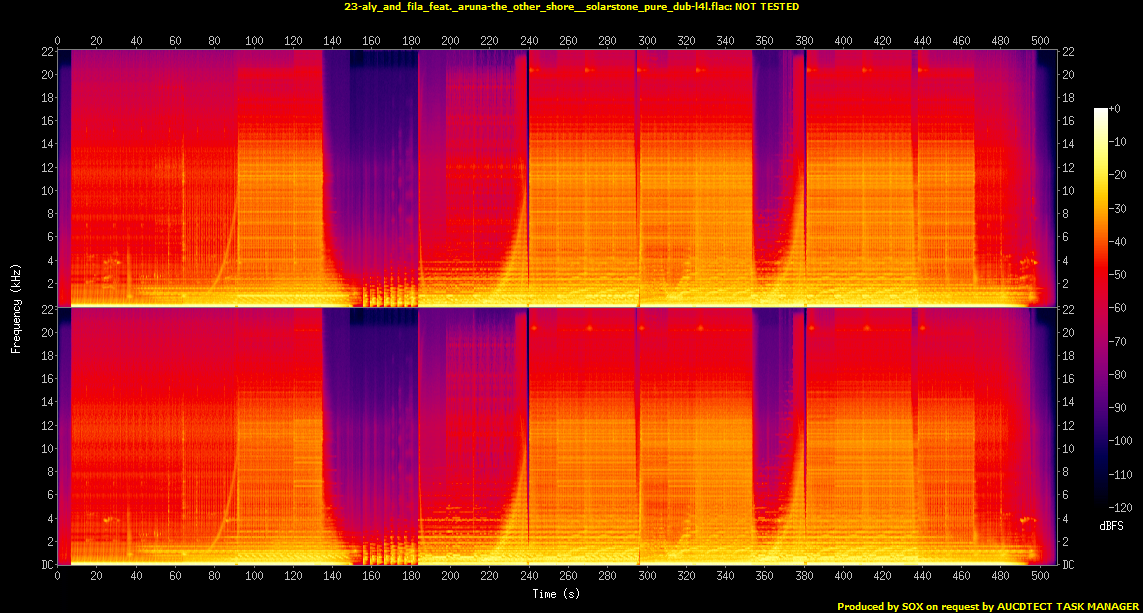Select the 300 tick on top time axis

point(647,41)
